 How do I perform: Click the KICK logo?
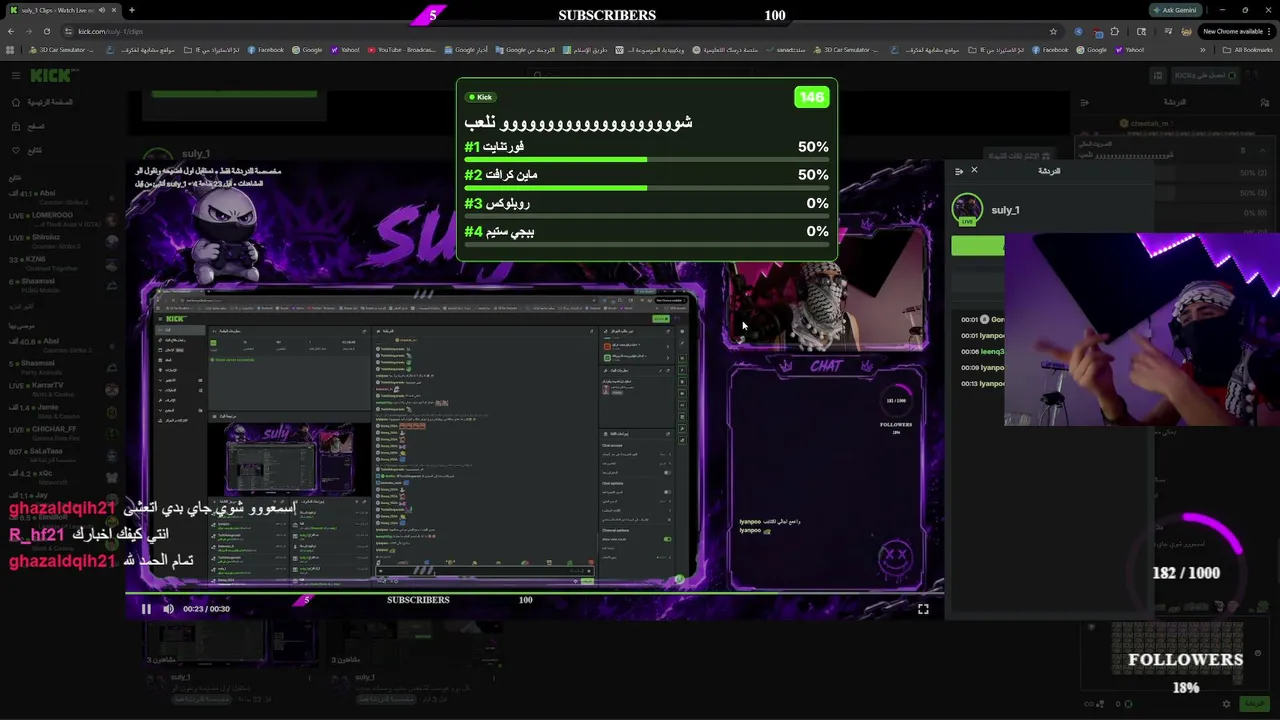click(52, 75)
